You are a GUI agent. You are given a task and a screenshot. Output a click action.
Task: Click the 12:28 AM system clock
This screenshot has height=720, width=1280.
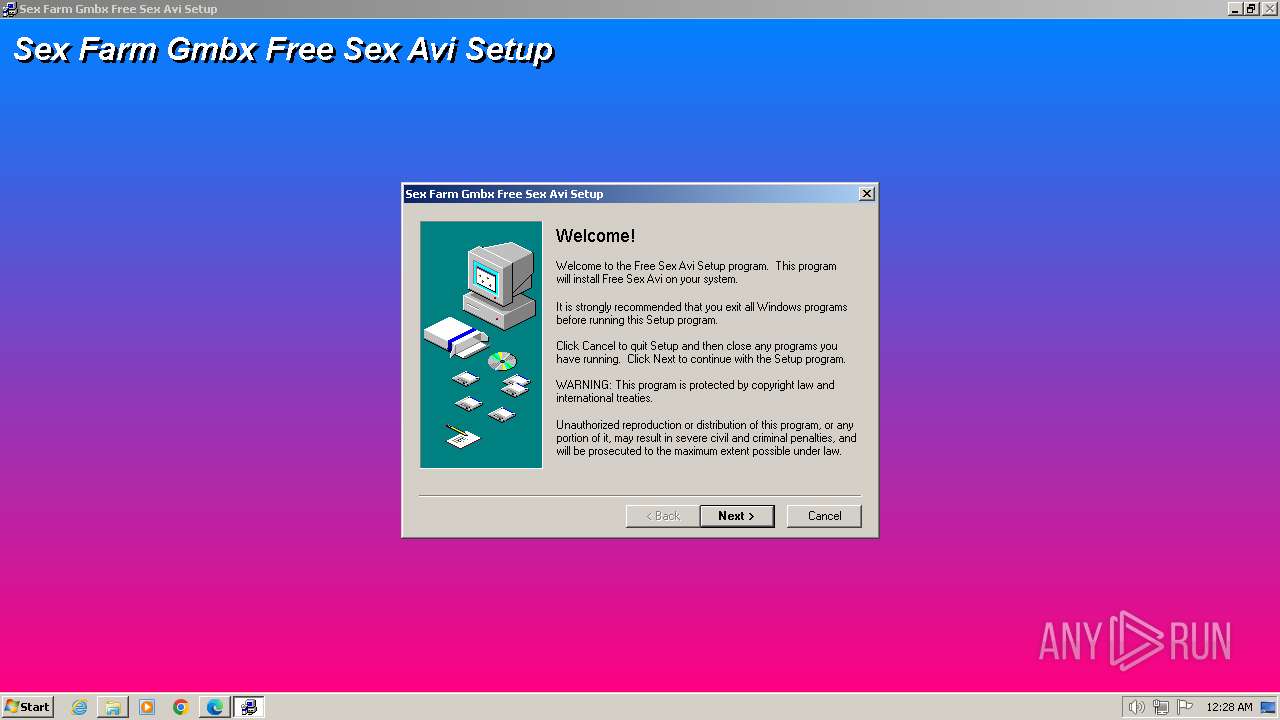(x=1229, y=707)
